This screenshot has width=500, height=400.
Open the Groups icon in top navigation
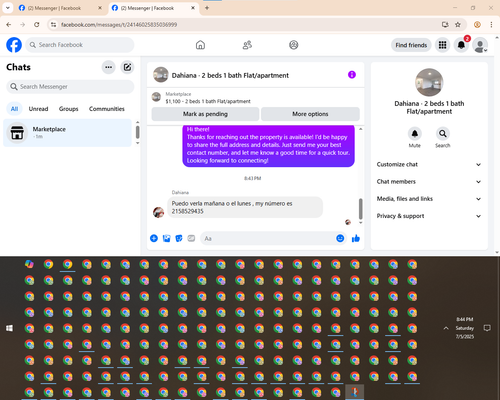point(294,45)
